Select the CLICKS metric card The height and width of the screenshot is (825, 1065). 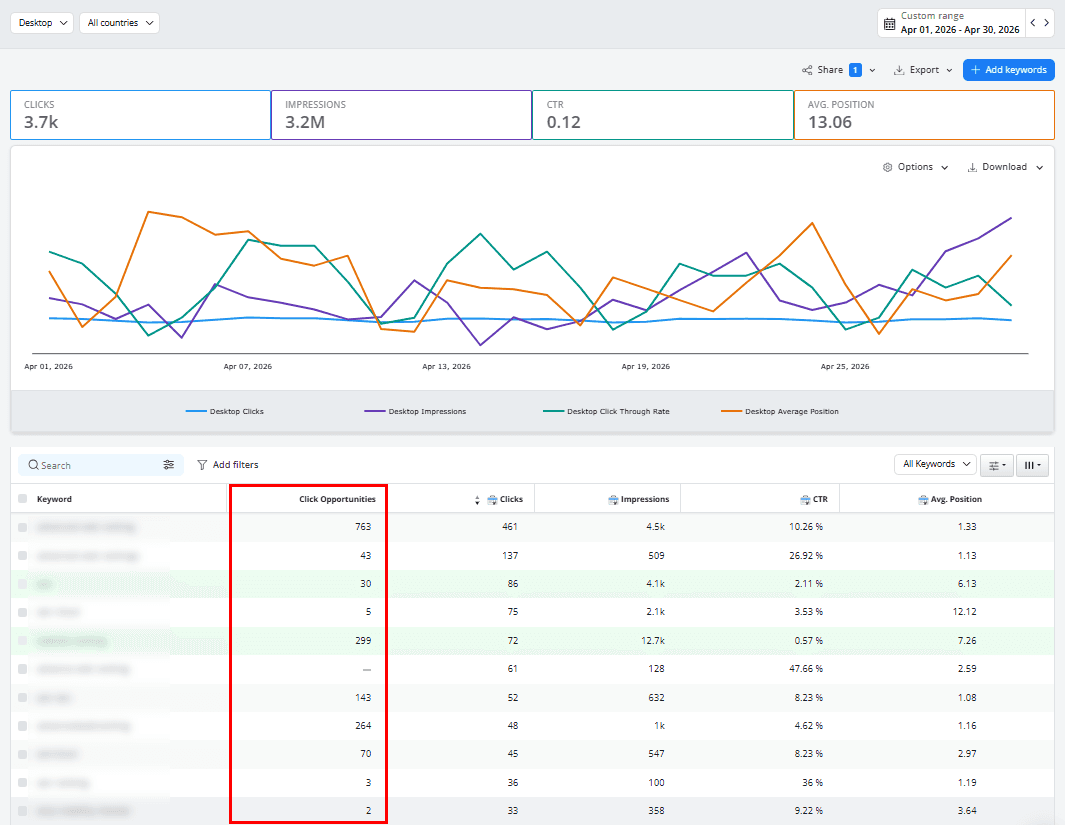141,115
